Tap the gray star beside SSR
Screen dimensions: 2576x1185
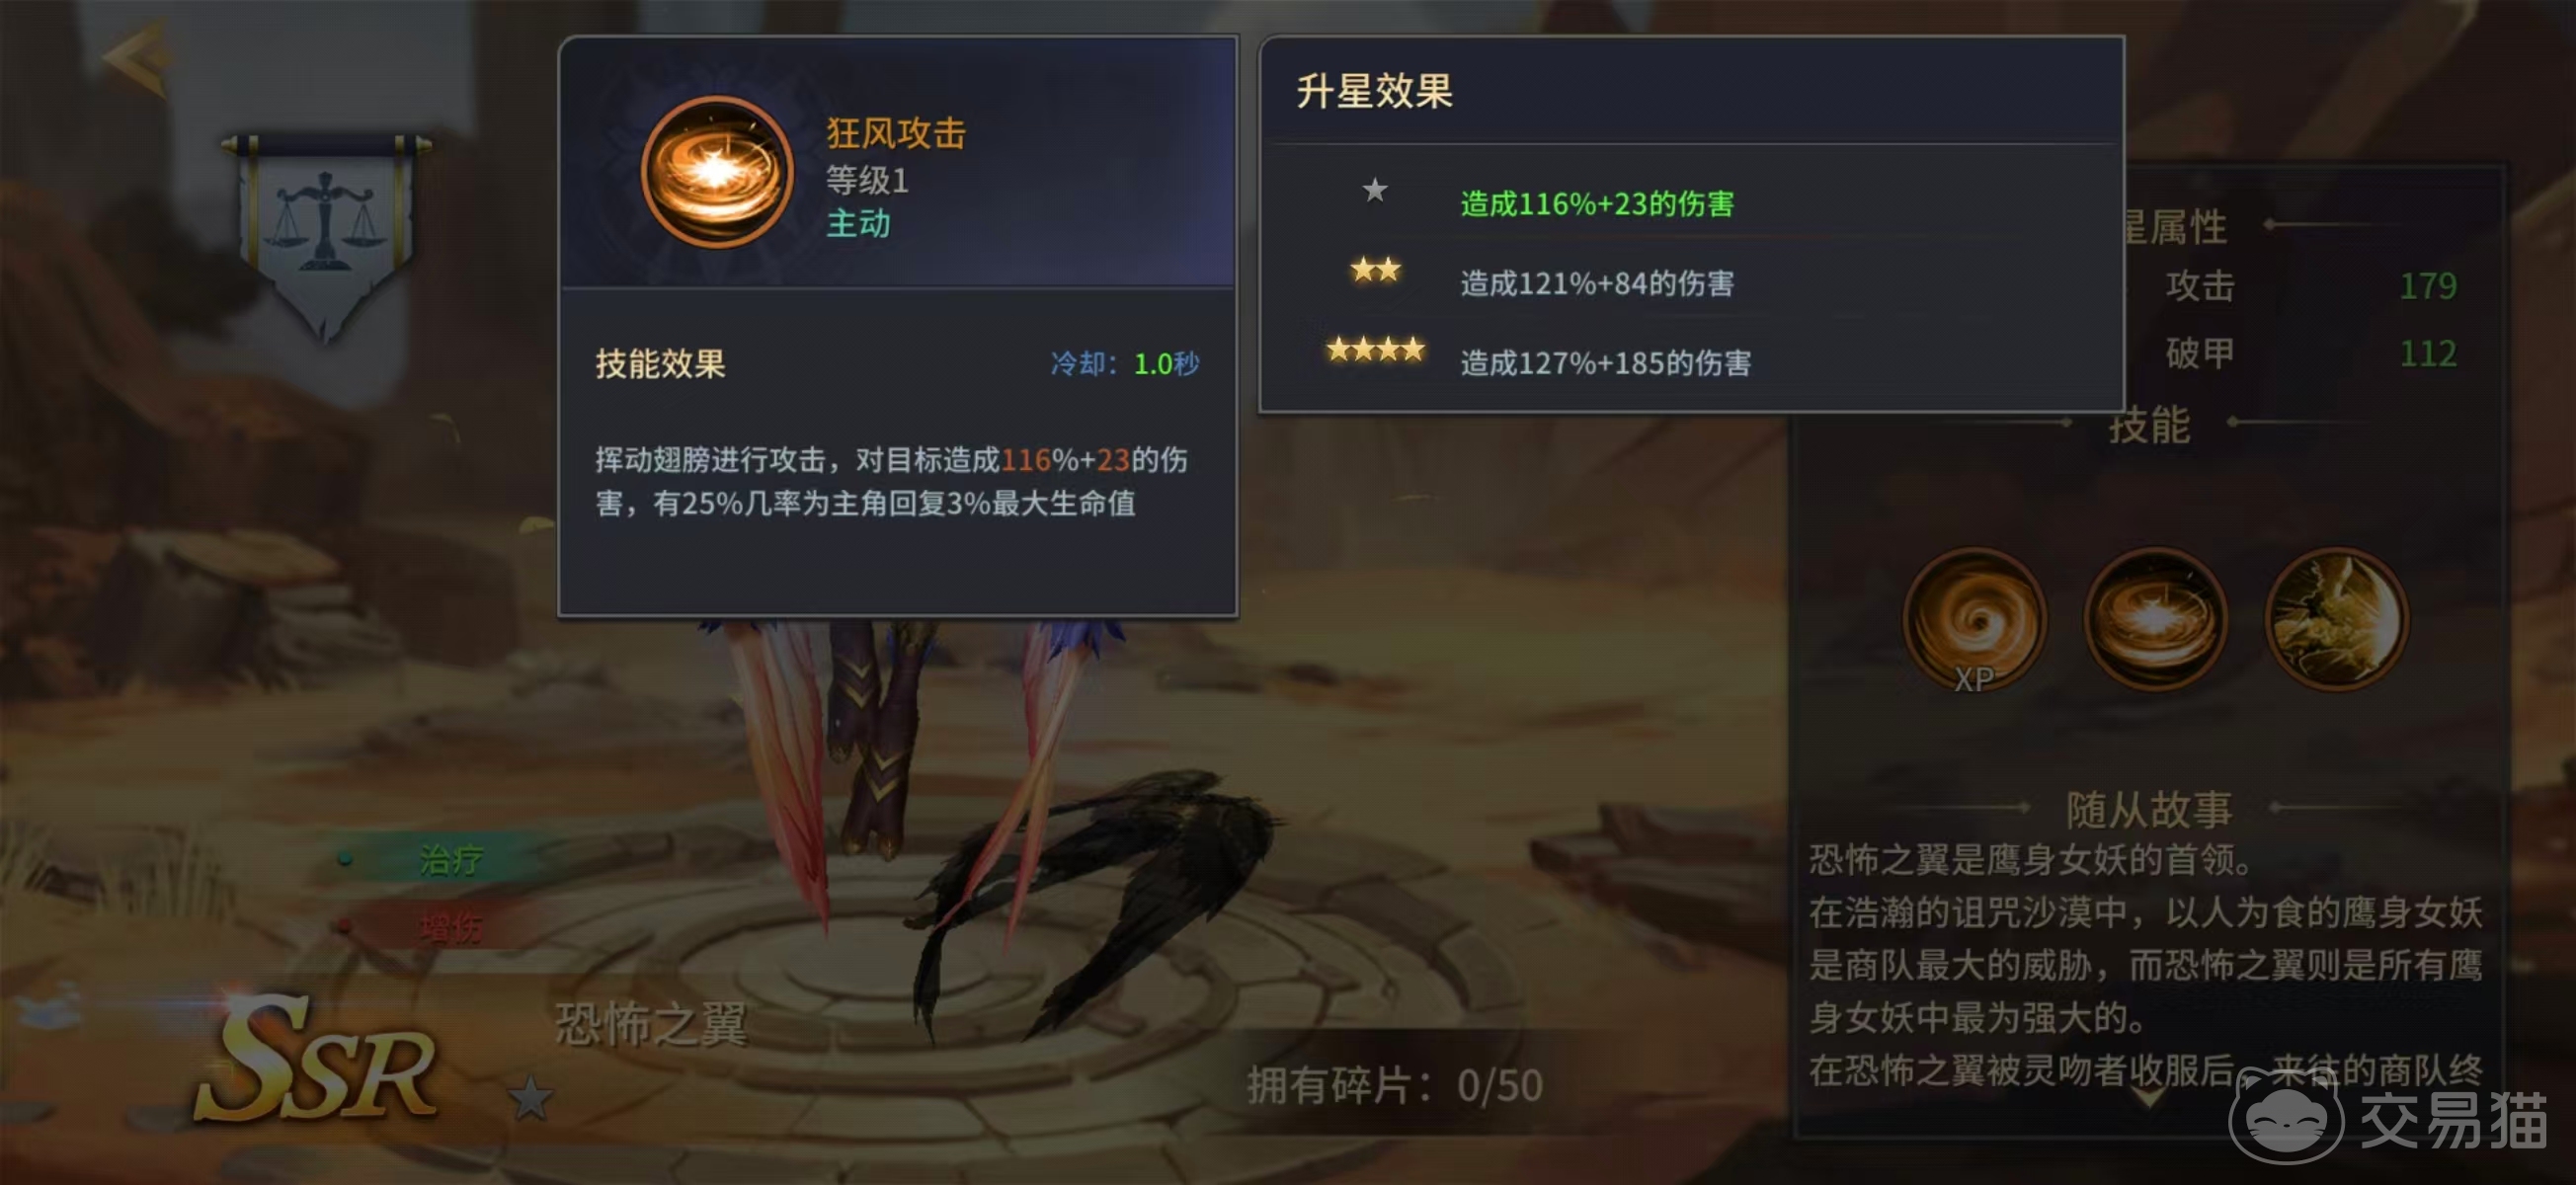tap(530, 1097)
